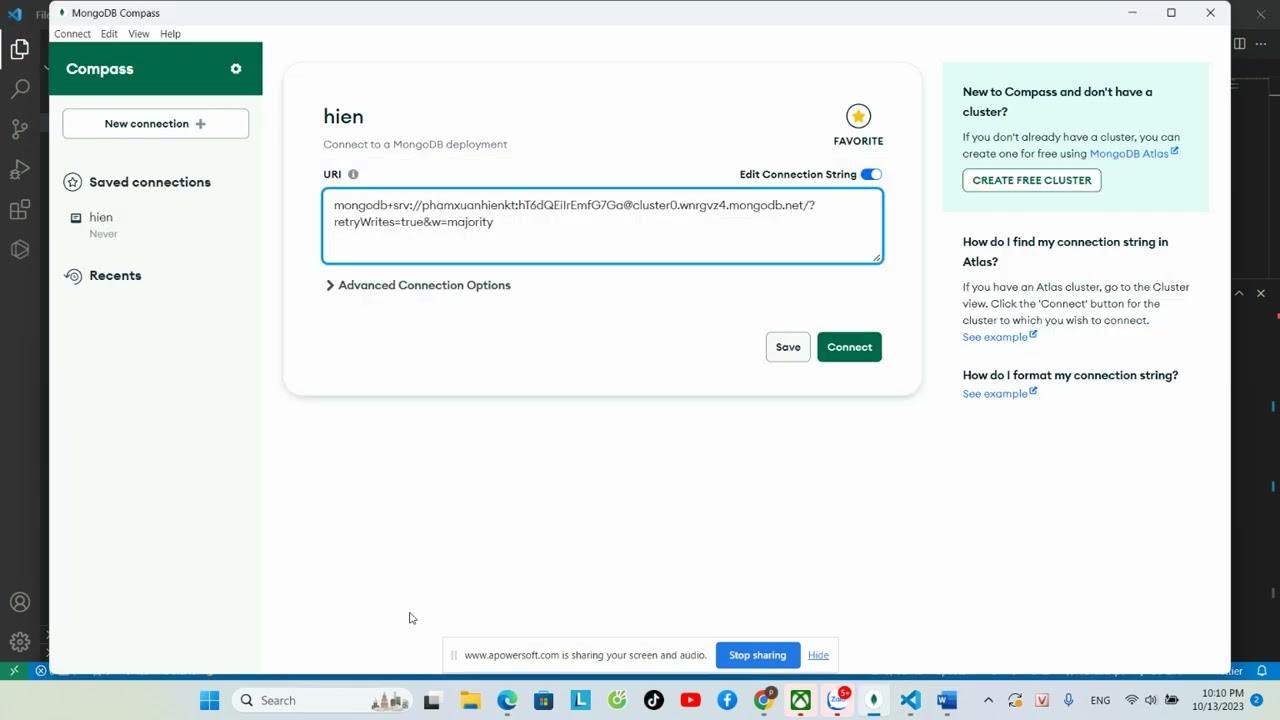Open VS Code Explorer icon
Screen dimensions: 1280x720
(x=20, y=49)
